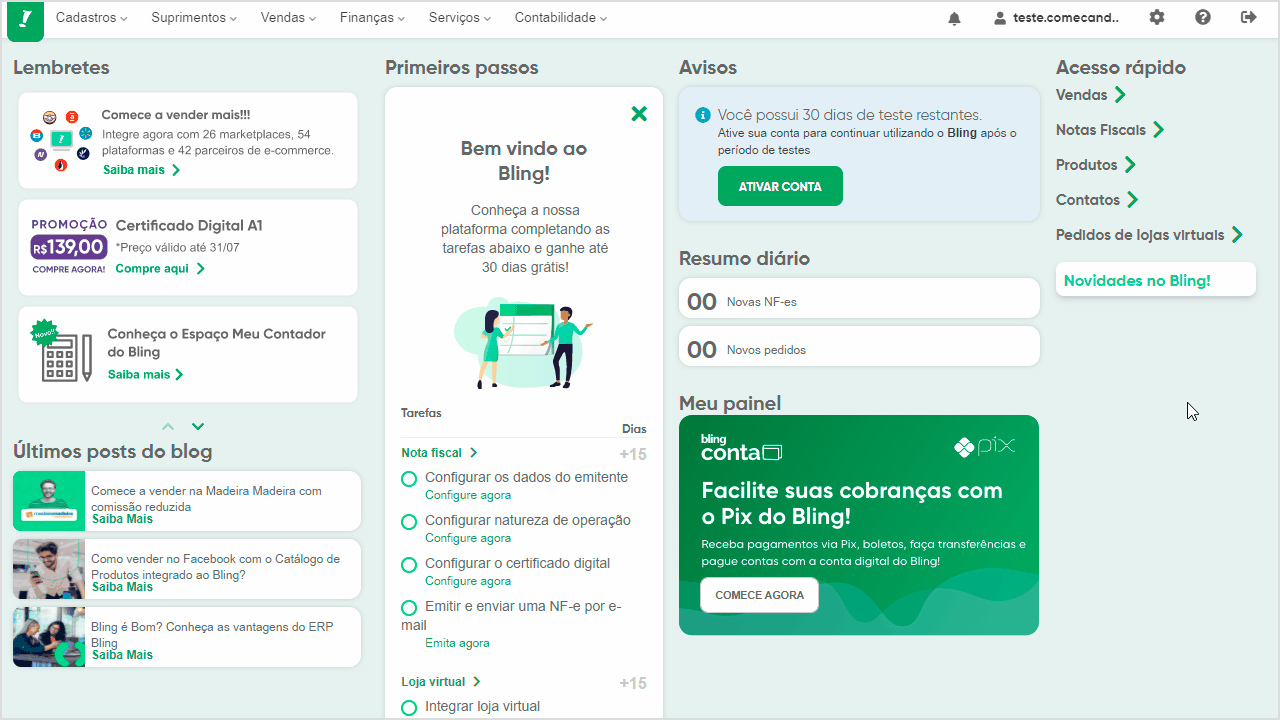Click the logout exit icon
Viewport: 1280px width, 720px height.
[1248, 17]
